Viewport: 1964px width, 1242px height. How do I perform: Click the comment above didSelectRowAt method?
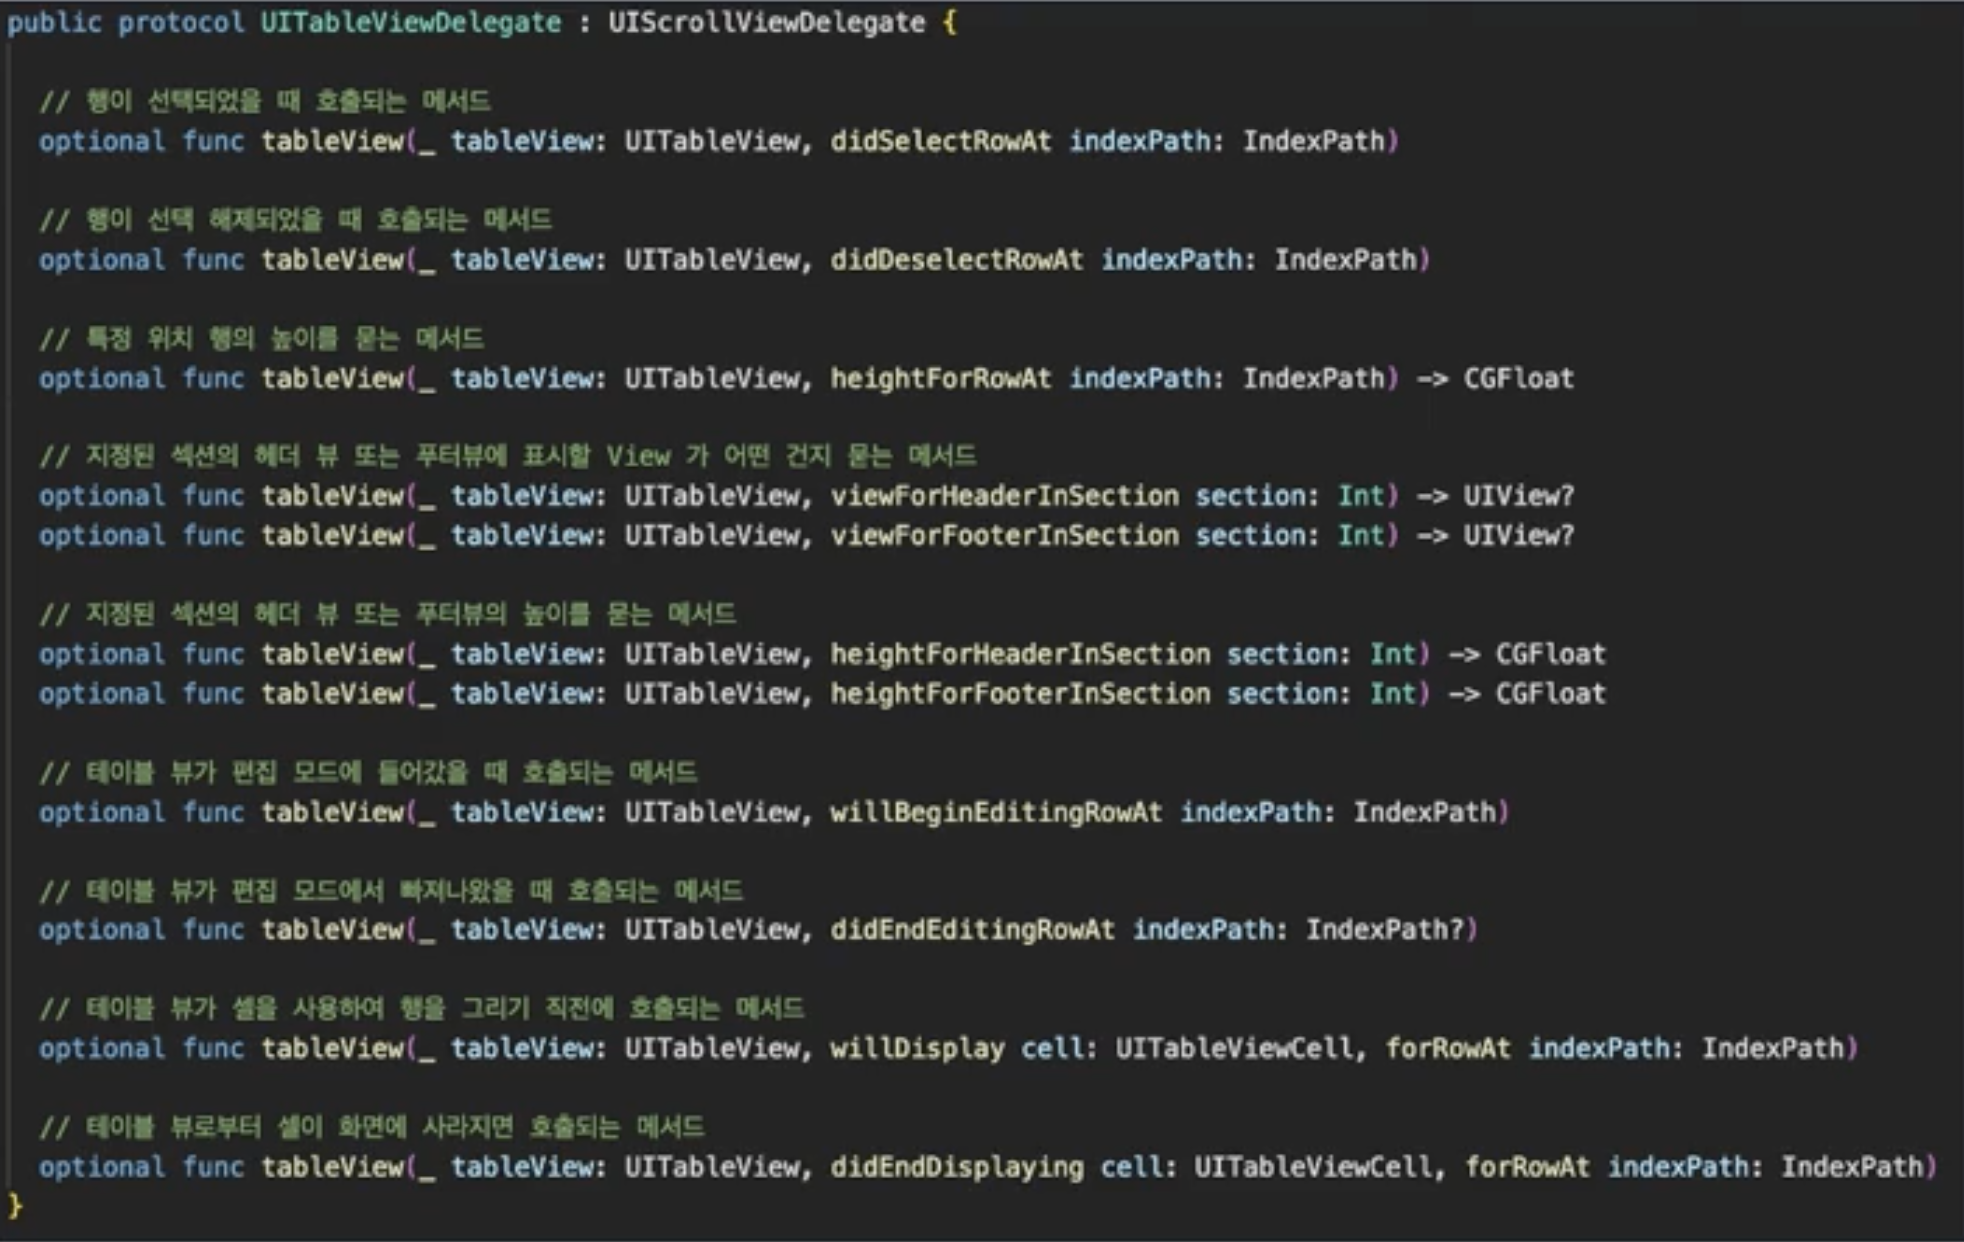click(x=265, y=101)
